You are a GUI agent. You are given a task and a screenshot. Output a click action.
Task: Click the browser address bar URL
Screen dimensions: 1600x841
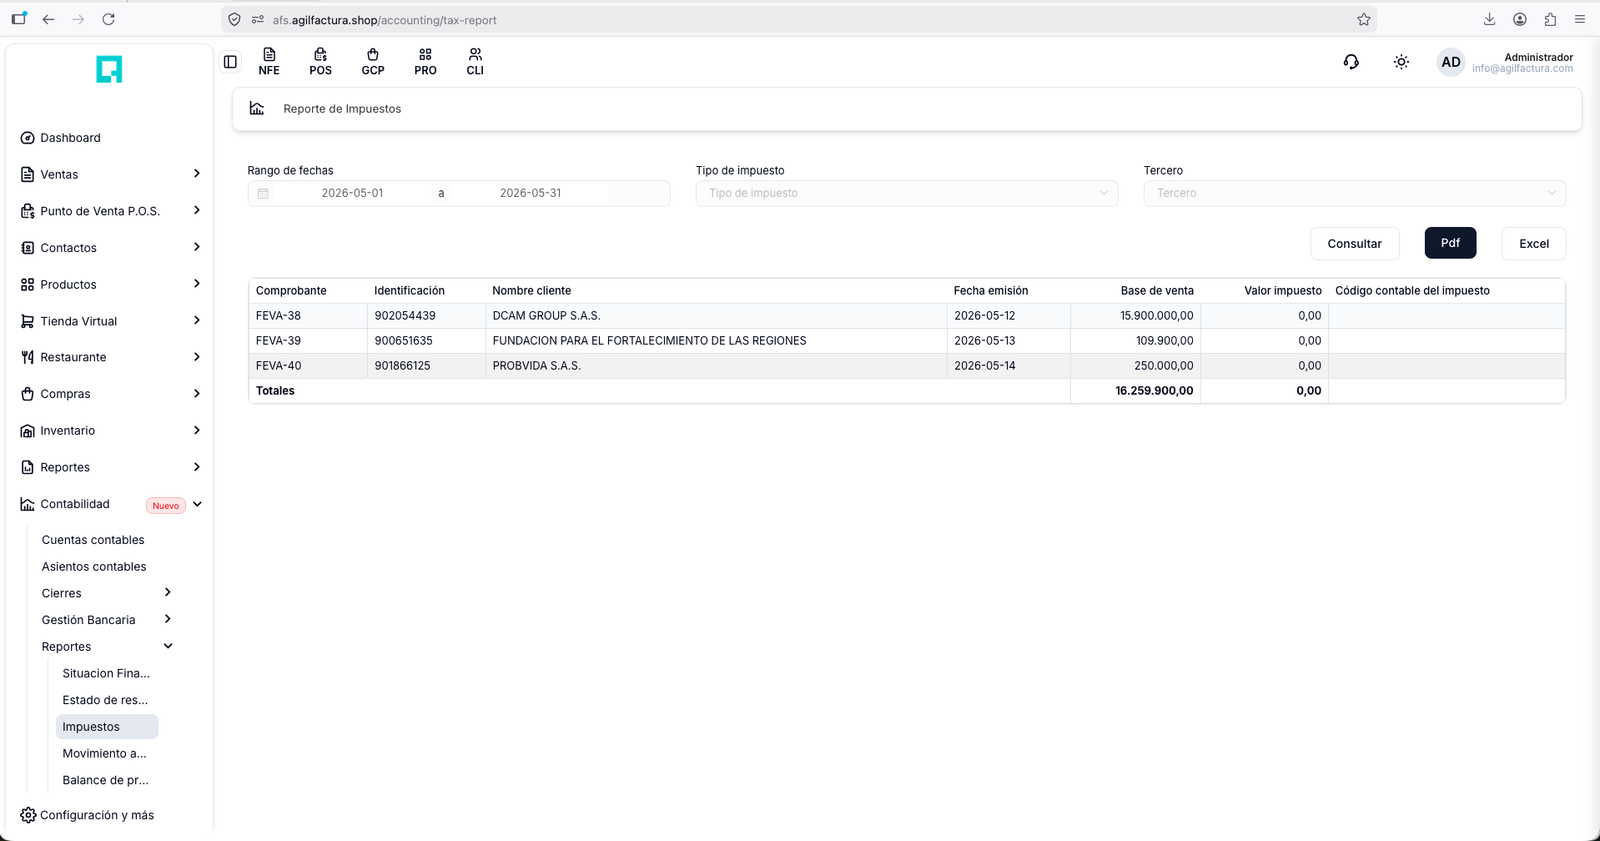point(384,20)
